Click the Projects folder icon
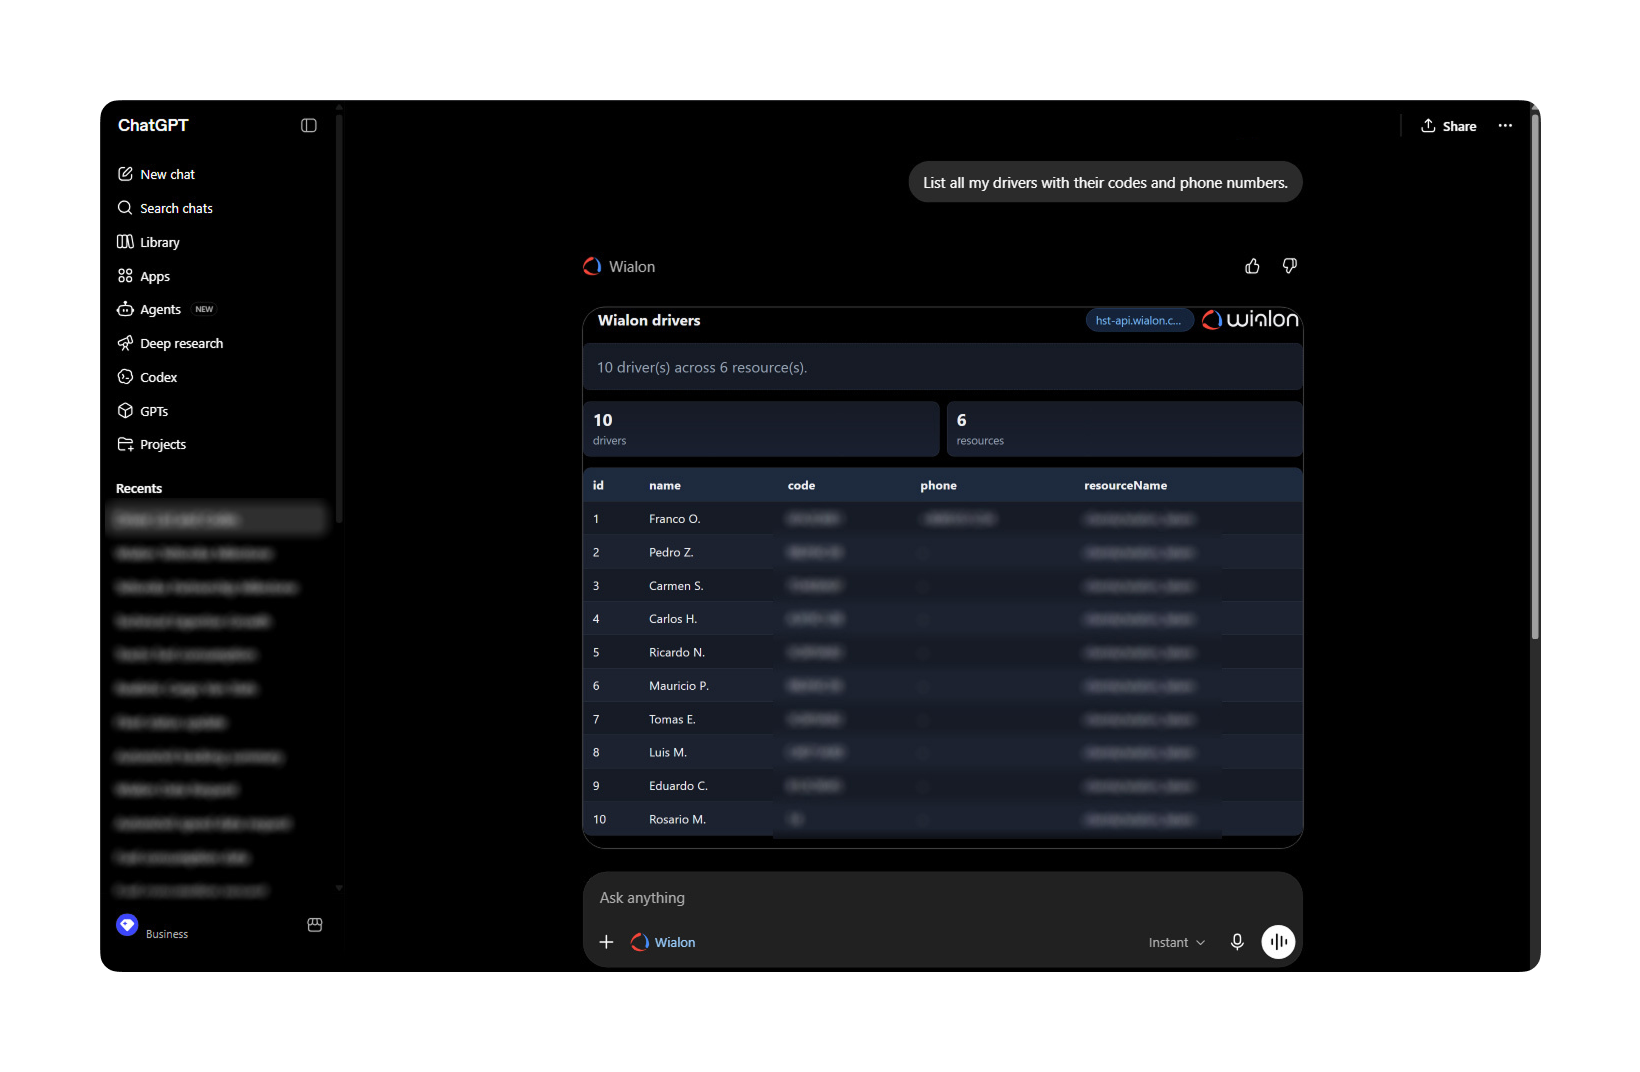The height and width of the screenshot is (1072, 1640). [x=125, y=444]
